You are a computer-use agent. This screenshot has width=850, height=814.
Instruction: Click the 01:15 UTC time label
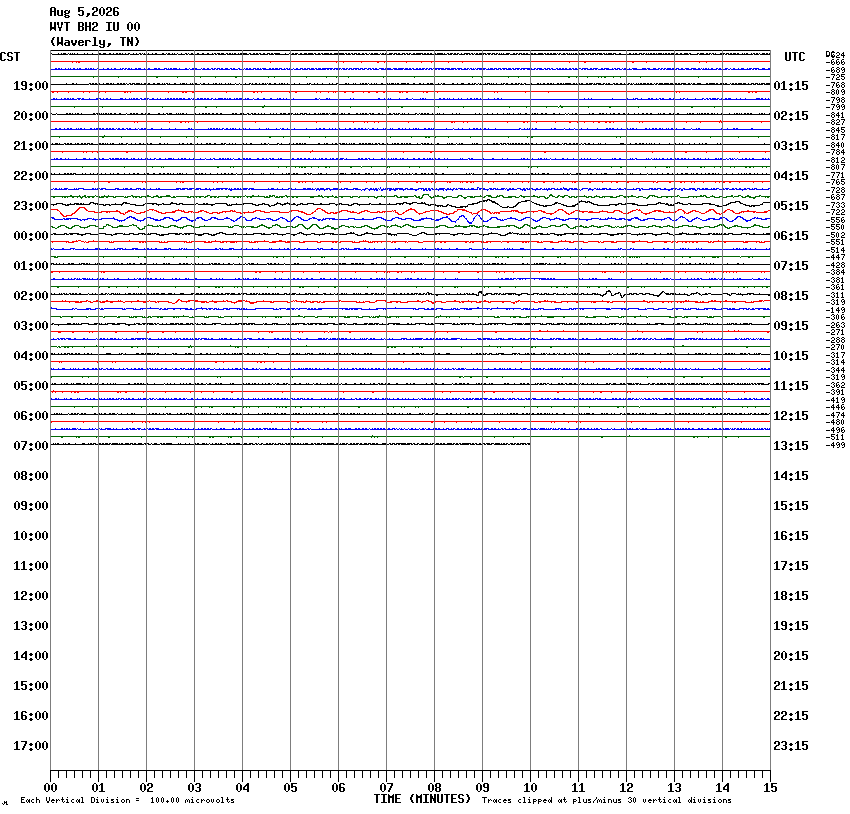(791, 86)
